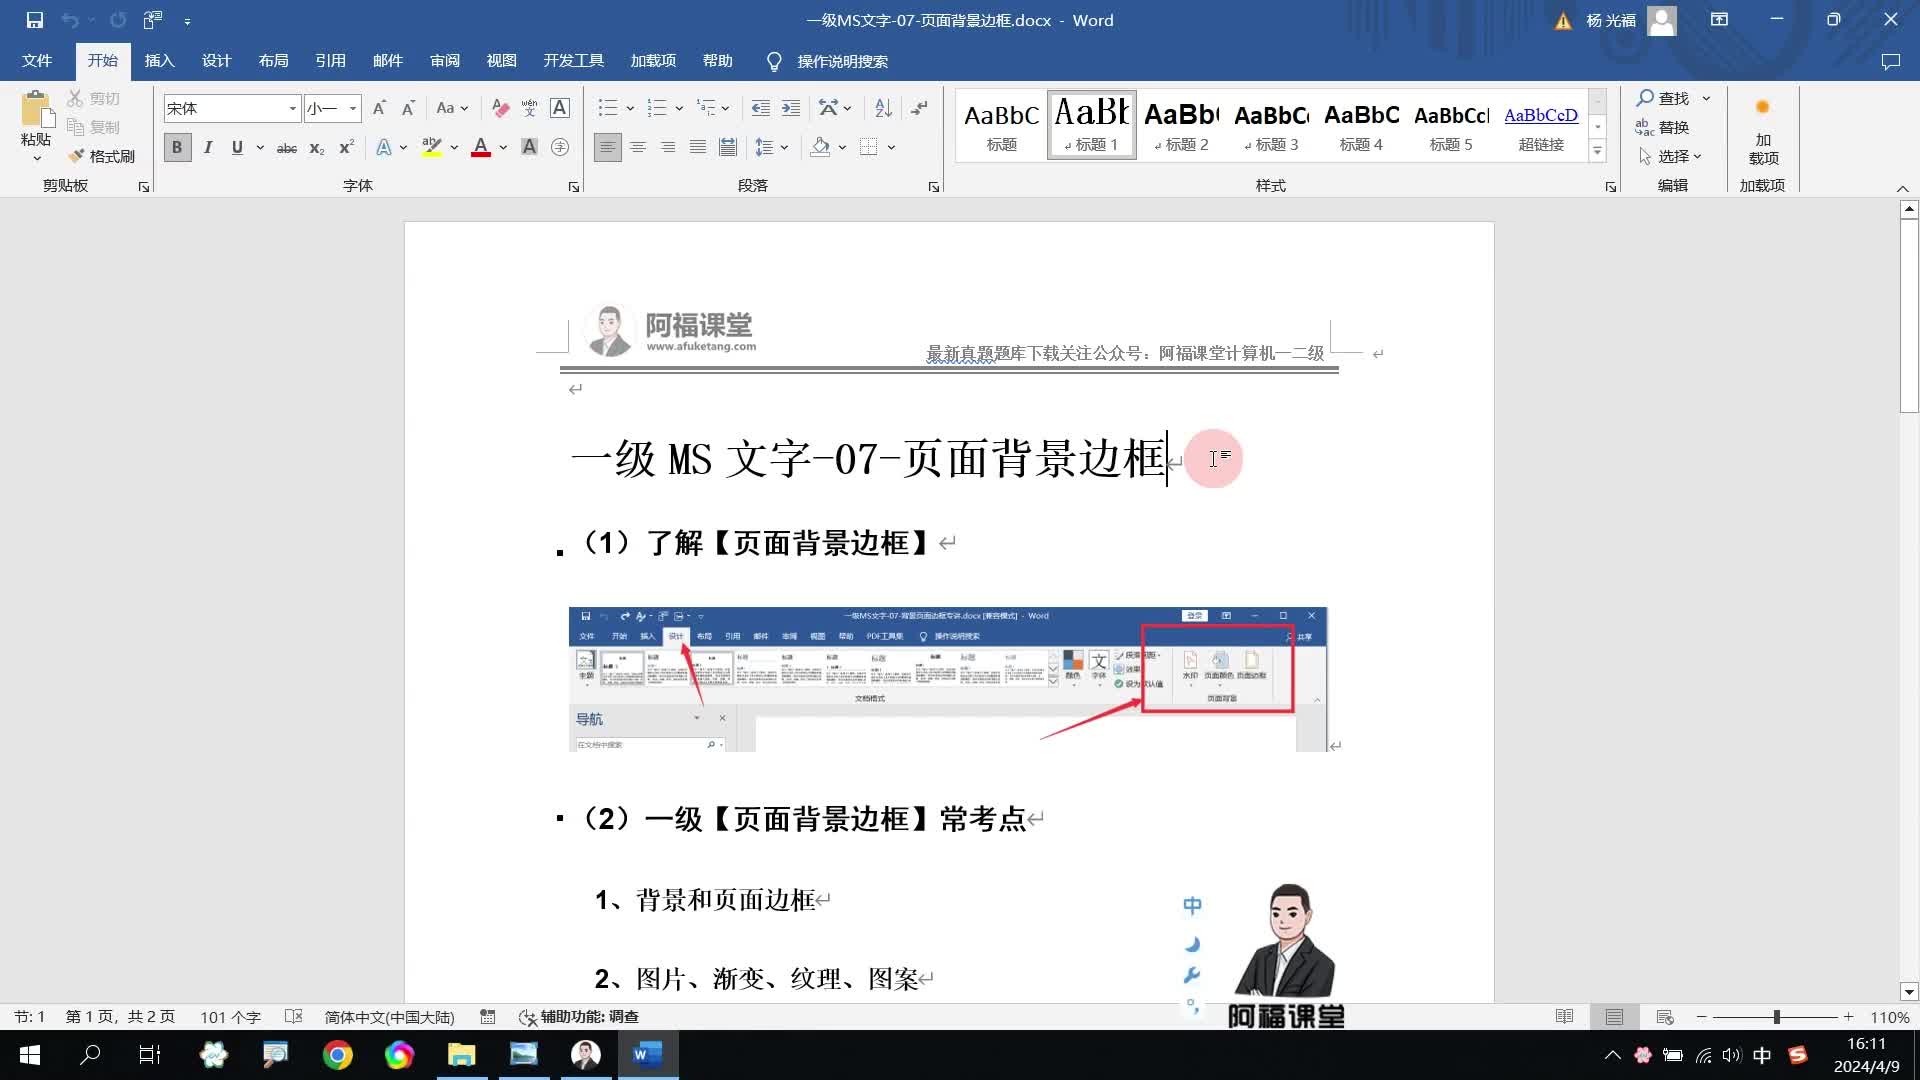
Task: Open the Add-ins button
Action: point(1763,131)
